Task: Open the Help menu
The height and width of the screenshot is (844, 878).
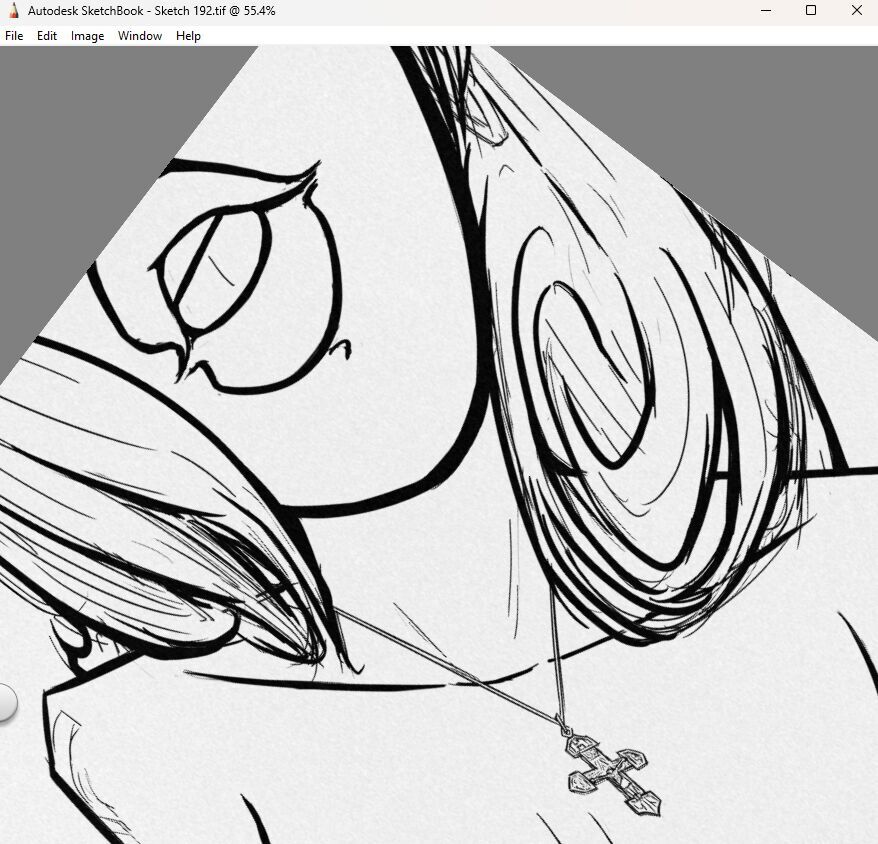Action: click(x=188, y=36)
